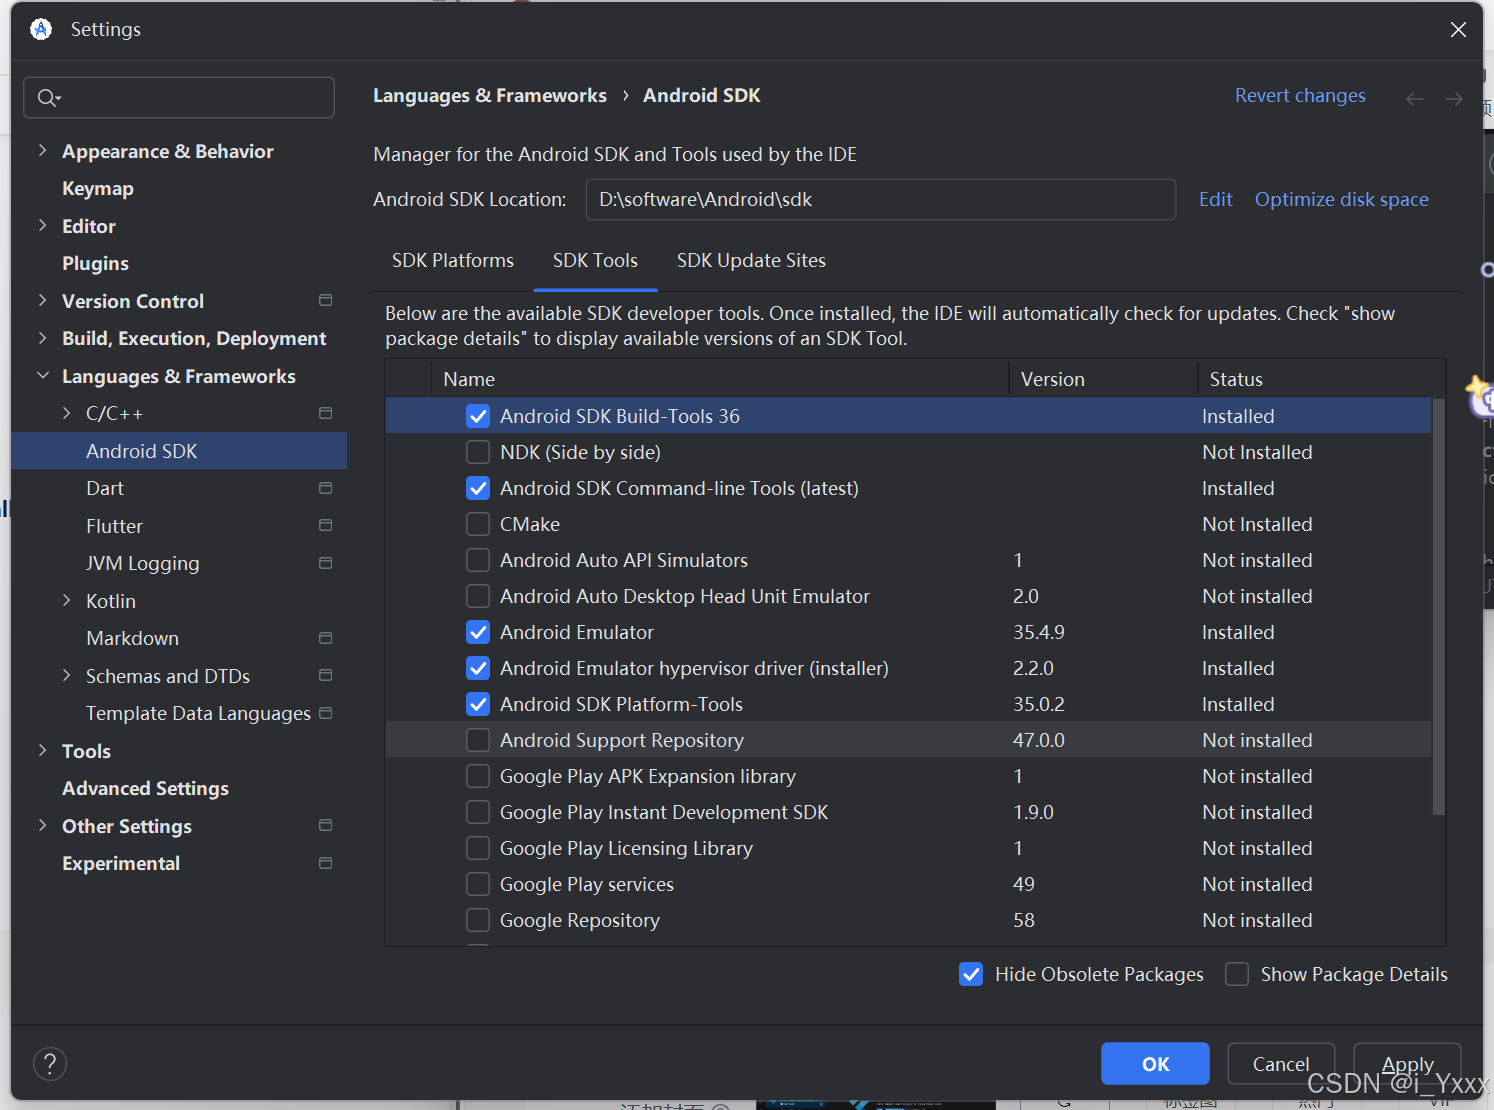Check Android Auto API Simulators
Screen dimensions: 1494x1110
coord(478,560)
